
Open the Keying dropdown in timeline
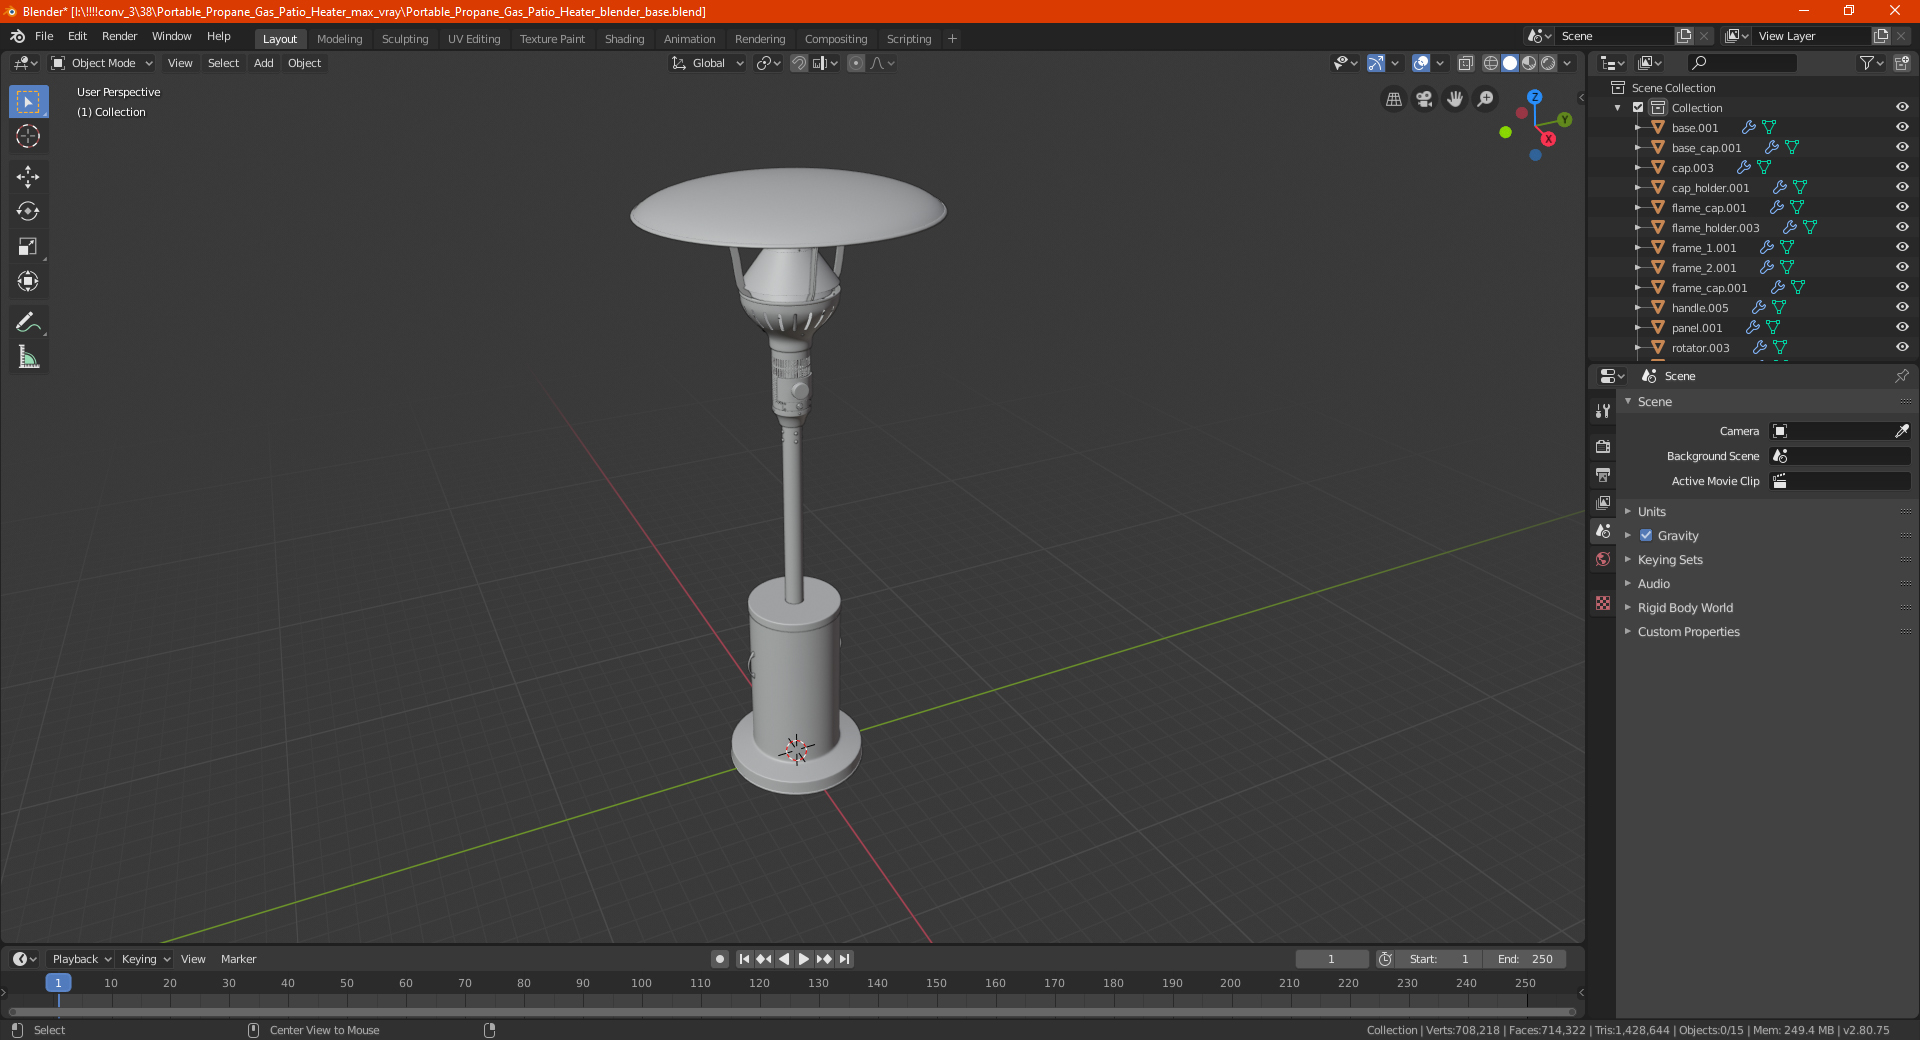tap(145, 959)
